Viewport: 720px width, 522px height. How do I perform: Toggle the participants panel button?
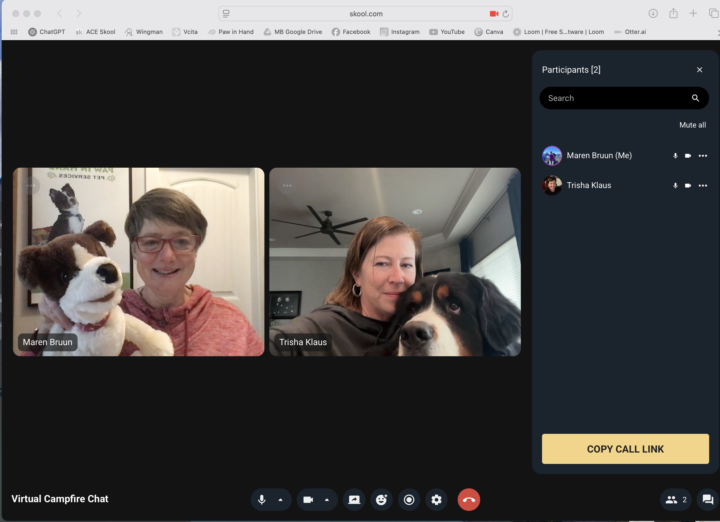pos(676,500)
